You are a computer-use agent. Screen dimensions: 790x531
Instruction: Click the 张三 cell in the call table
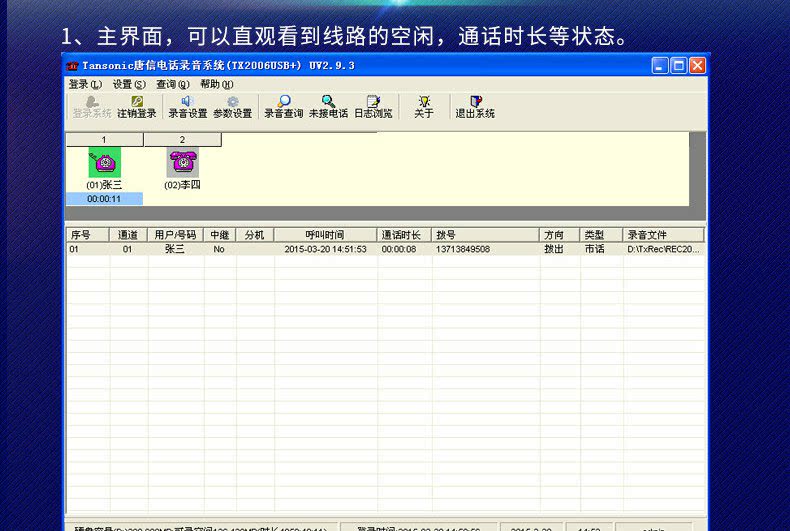175,249
